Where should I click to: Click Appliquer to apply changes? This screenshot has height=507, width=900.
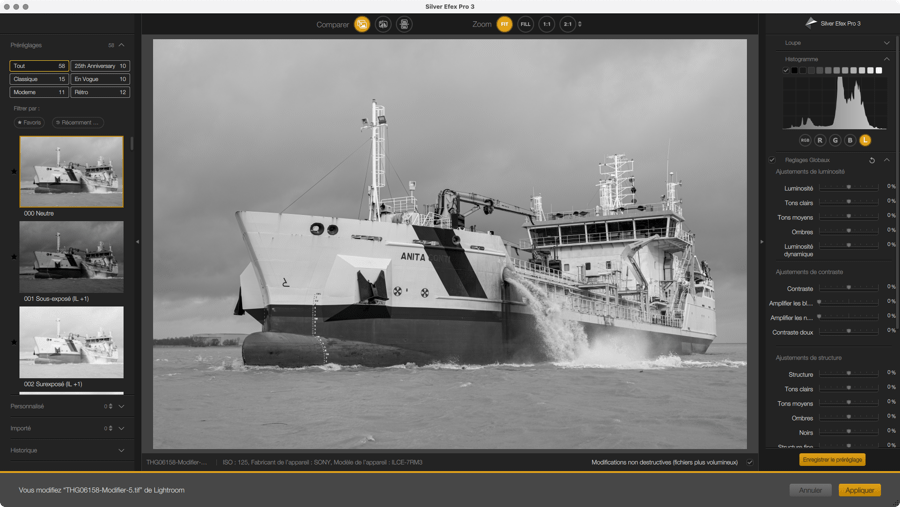tap(859, 490)
